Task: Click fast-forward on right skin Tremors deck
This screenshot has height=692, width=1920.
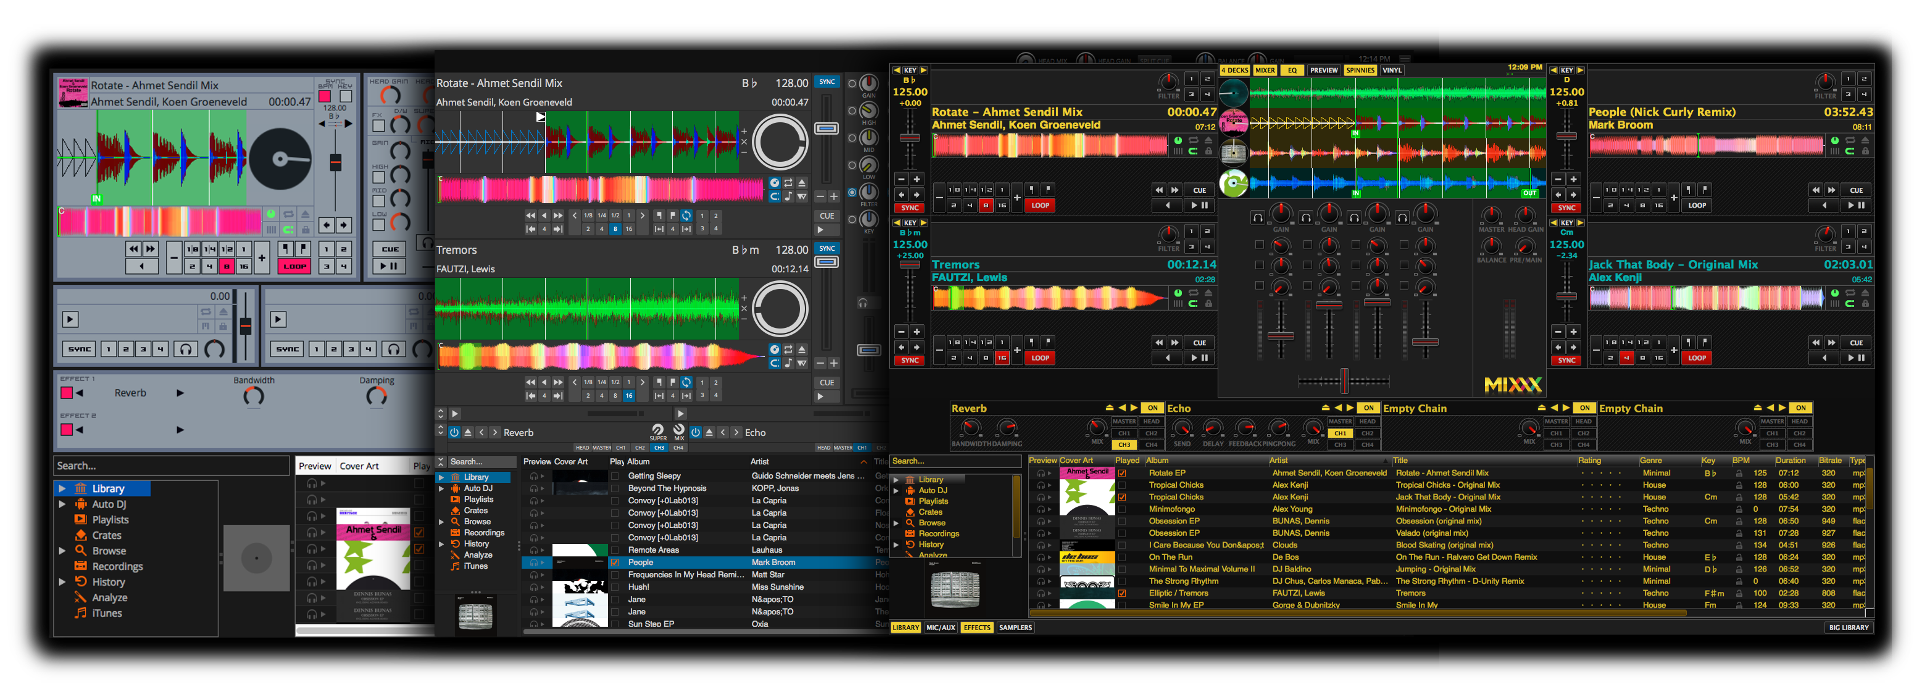Action: click(x=1175, y=342)
